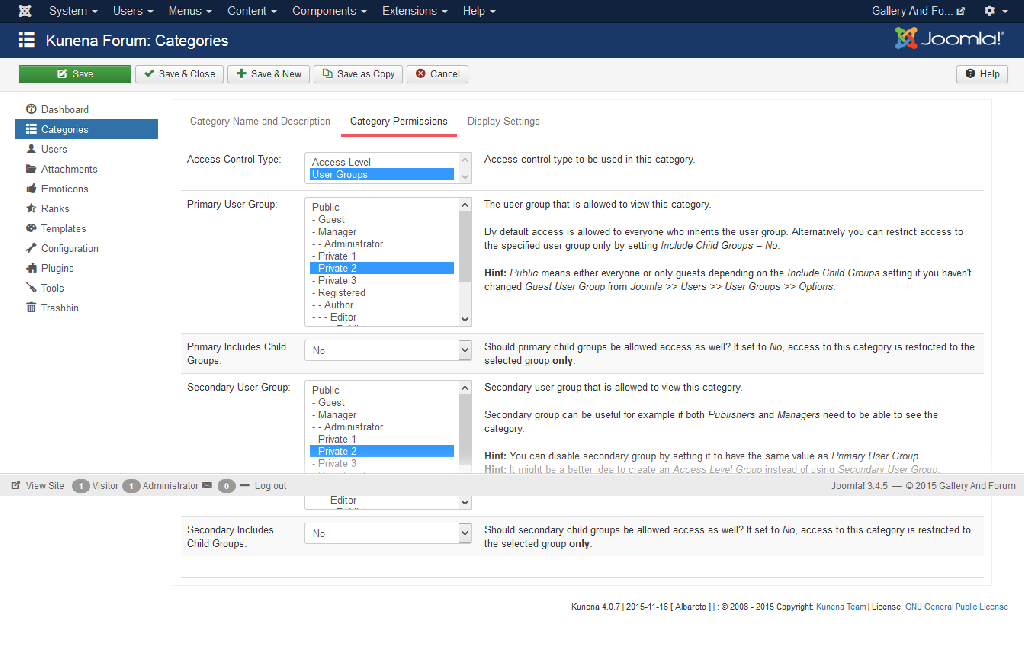Open the Components menu
The width and height of the screenshot is (1024, 652).
329,11
